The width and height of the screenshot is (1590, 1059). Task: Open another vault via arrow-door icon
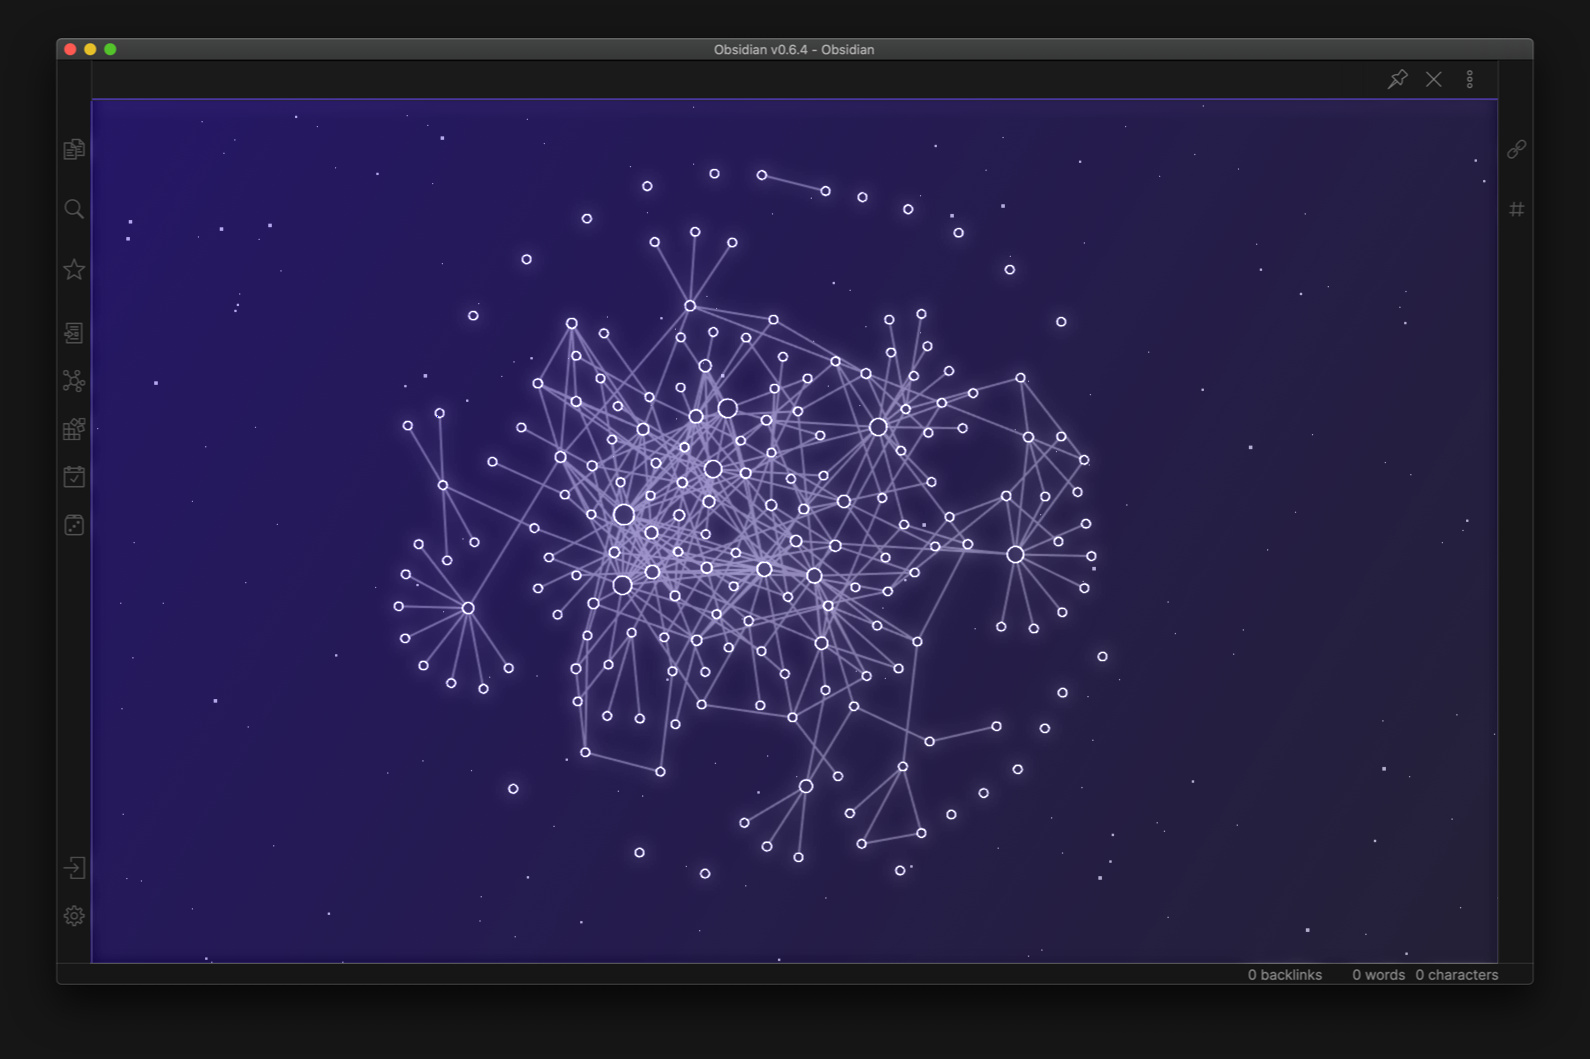74,868
